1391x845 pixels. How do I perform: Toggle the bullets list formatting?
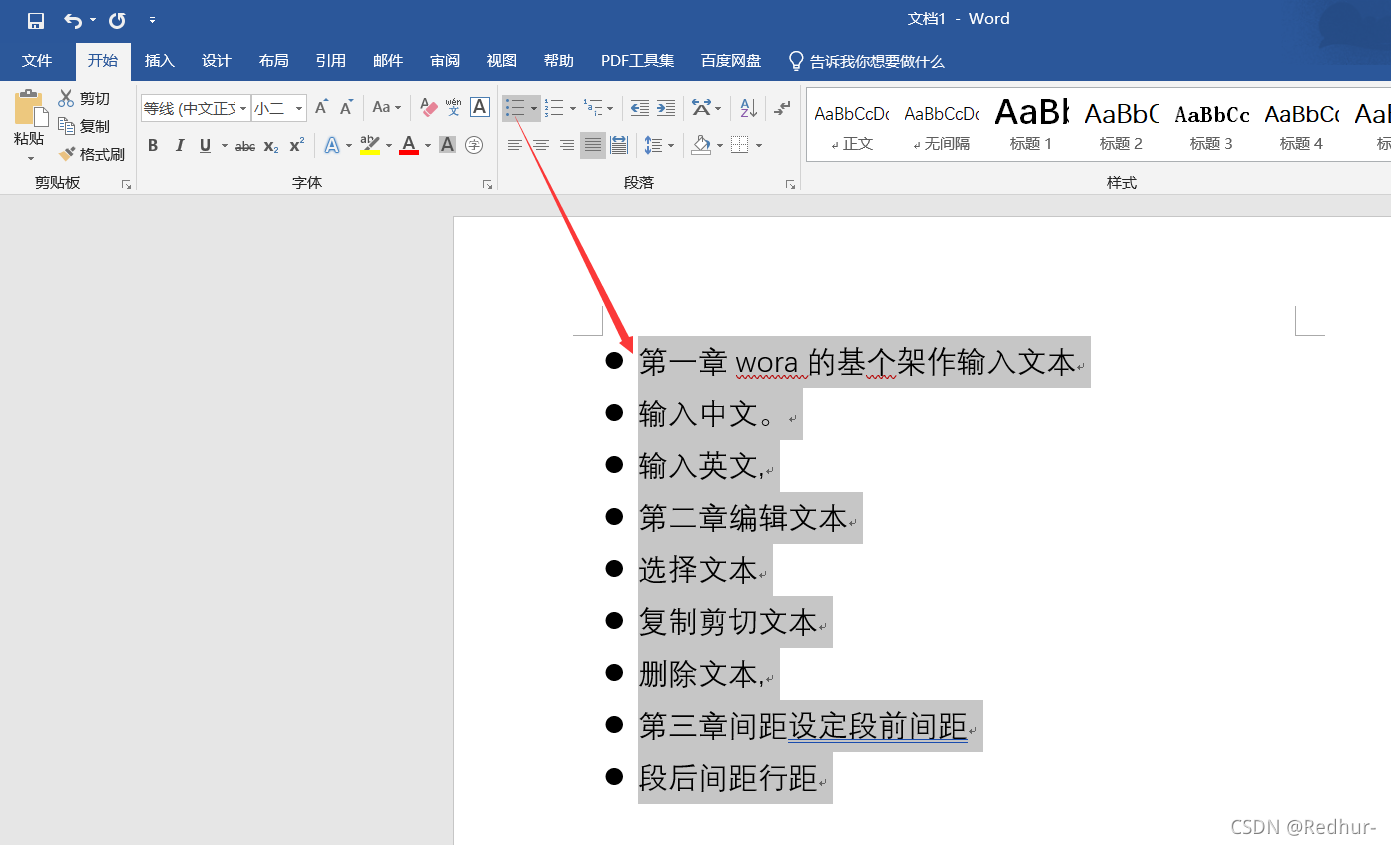point(514,107)
